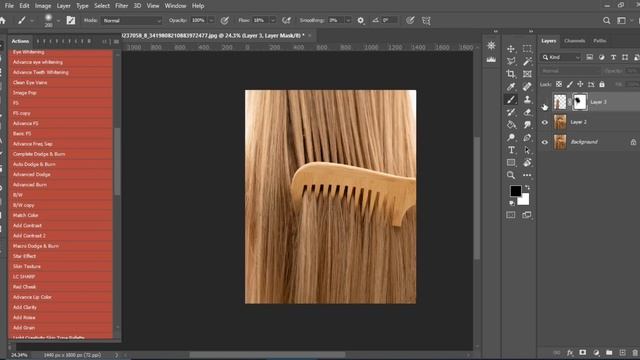The width and height of the screenshot is (640, 360).
Task: Select the Layer 3 mask thumbnail
Action: tap(580, 102)
